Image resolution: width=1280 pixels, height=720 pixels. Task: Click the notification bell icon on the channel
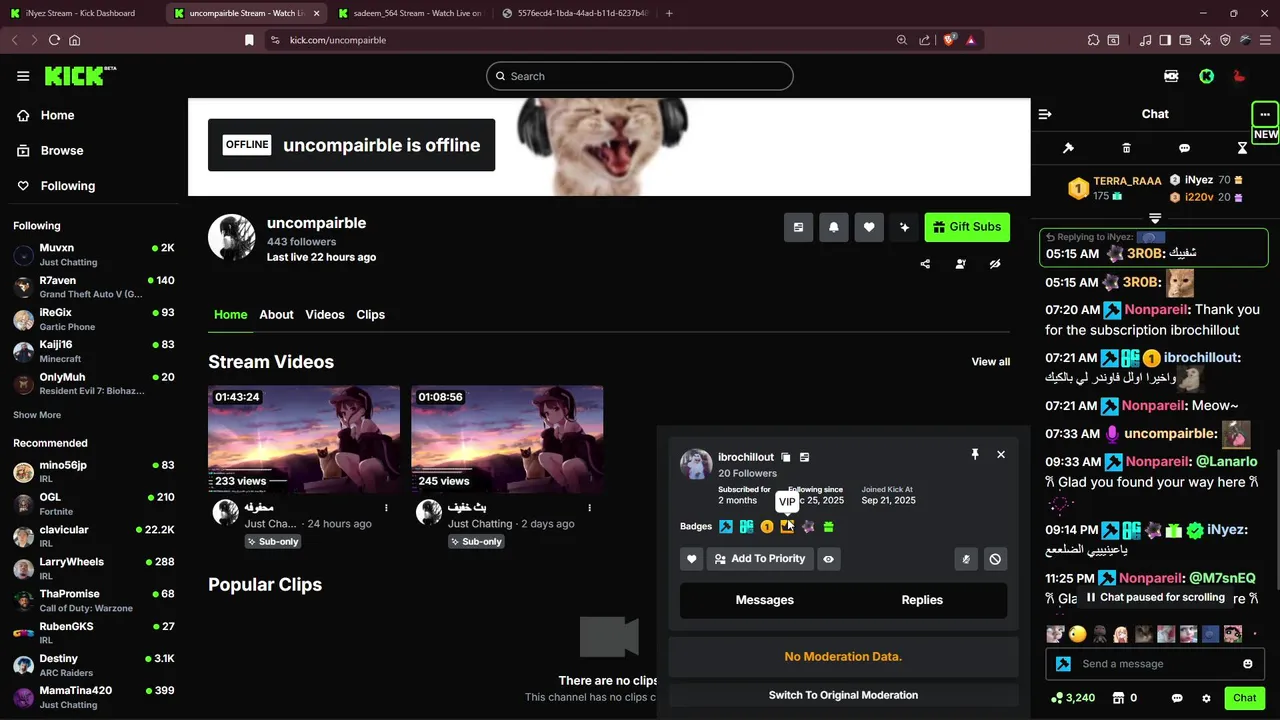834,227
